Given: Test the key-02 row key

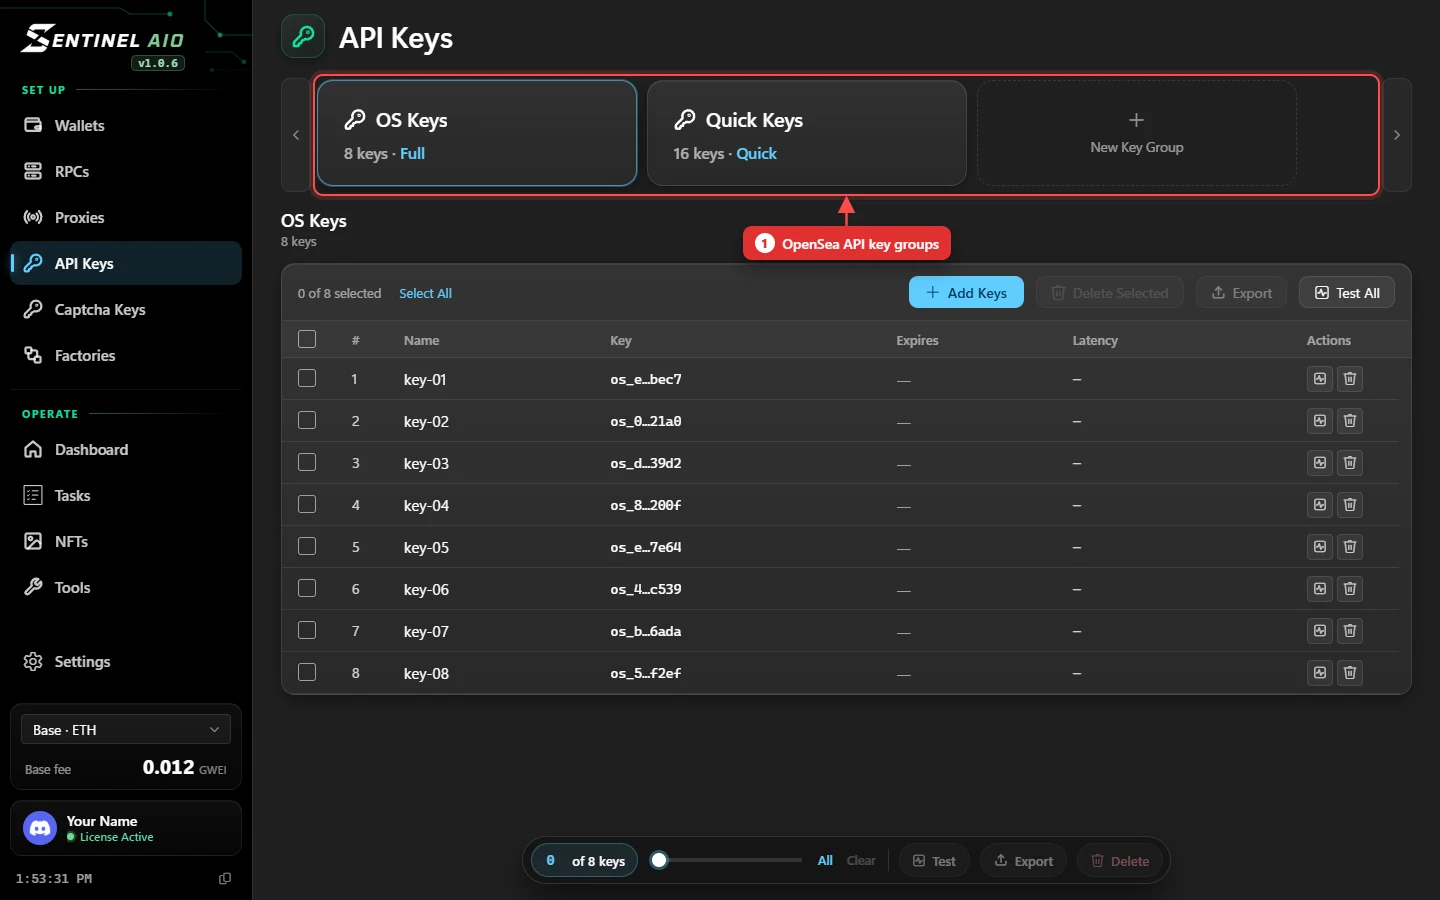Looking at the screenshot, I should coord(1320,421).
